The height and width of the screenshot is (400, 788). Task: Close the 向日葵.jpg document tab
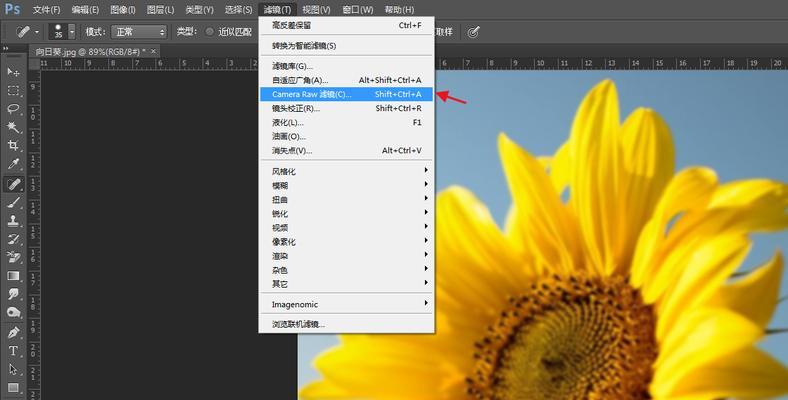[x=154, y=51]
